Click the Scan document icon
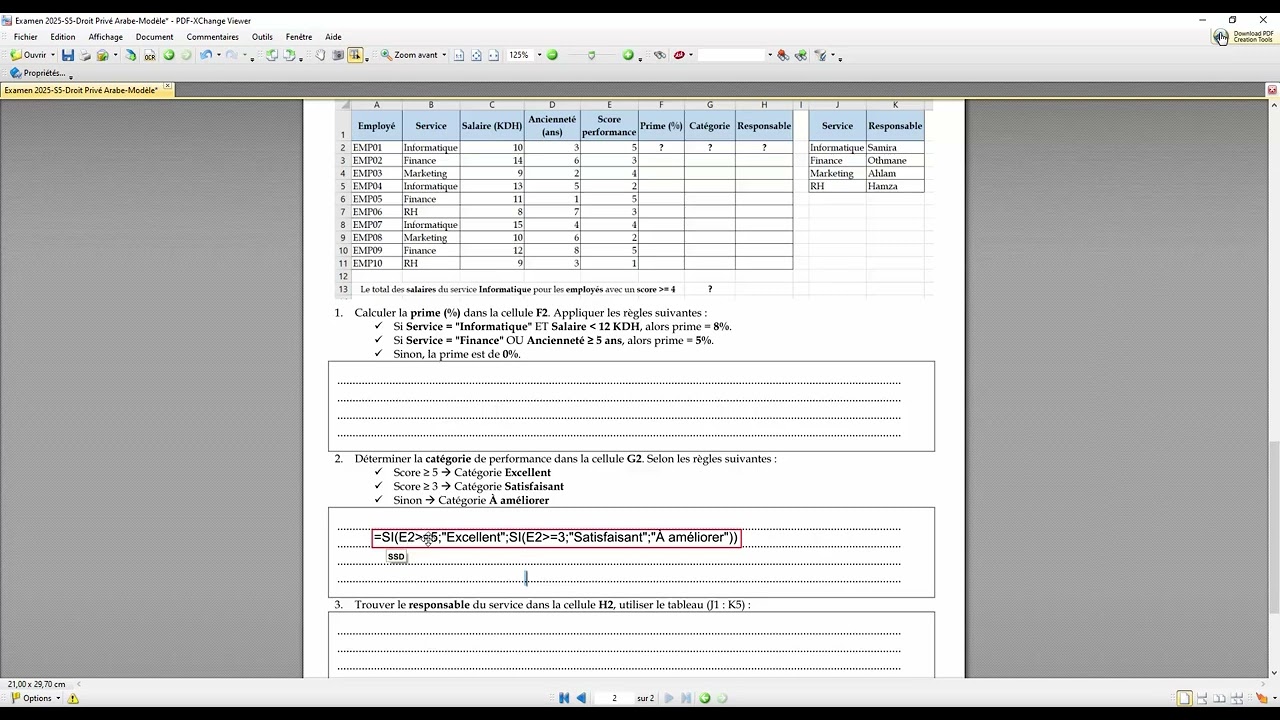The image size is (1280, 720). [x=130, y=55]
